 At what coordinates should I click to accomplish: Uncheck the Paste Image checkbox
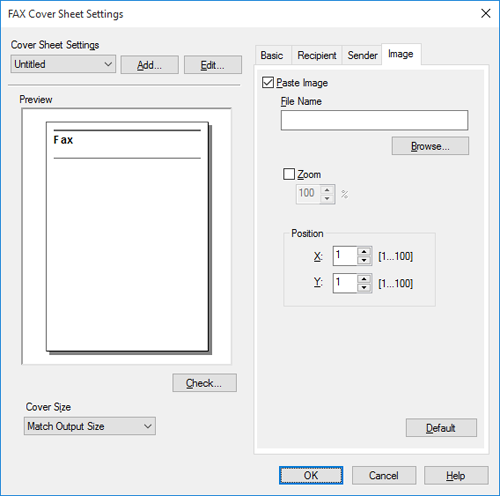[268, 82]
